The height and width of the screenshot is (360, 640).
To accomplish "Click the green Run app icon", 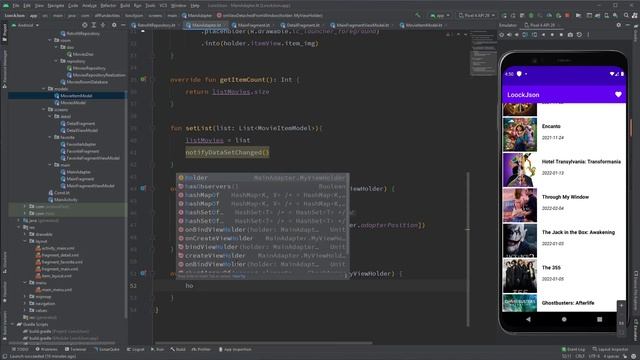I will [x=504, y=16].
